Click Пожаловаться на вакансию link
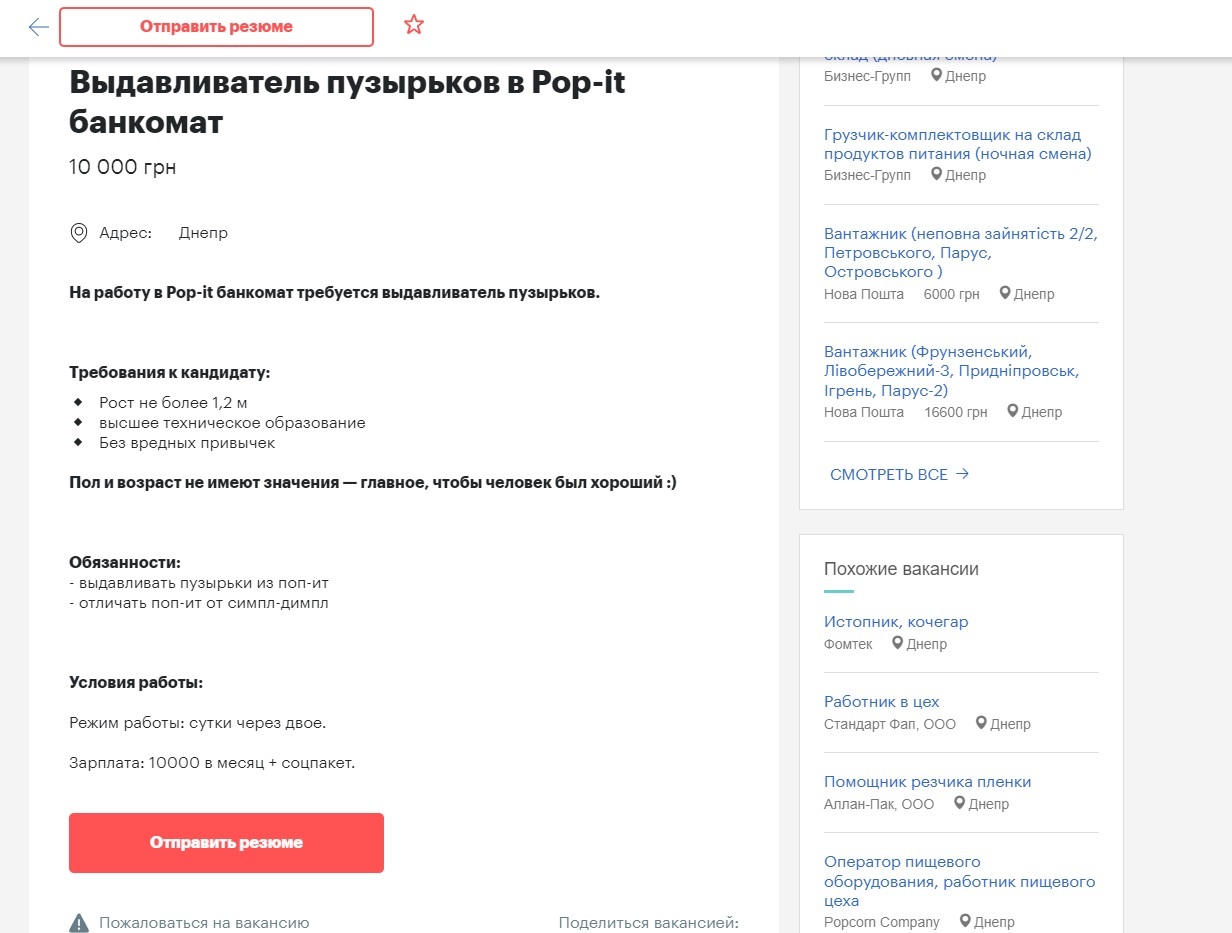The width and height of the screenshot is (1232, 933). [204, 923]
